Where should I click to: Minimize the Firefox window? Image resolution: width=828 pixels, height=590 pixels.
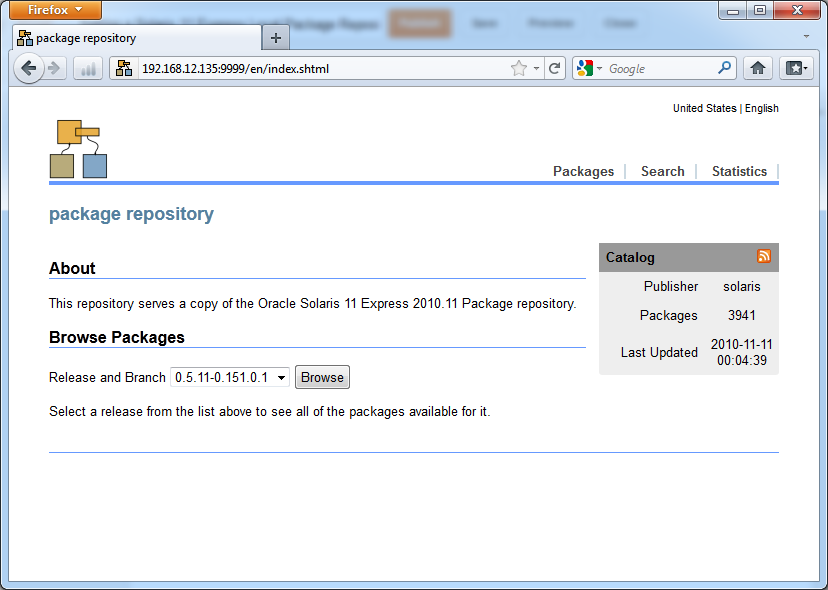732,10
